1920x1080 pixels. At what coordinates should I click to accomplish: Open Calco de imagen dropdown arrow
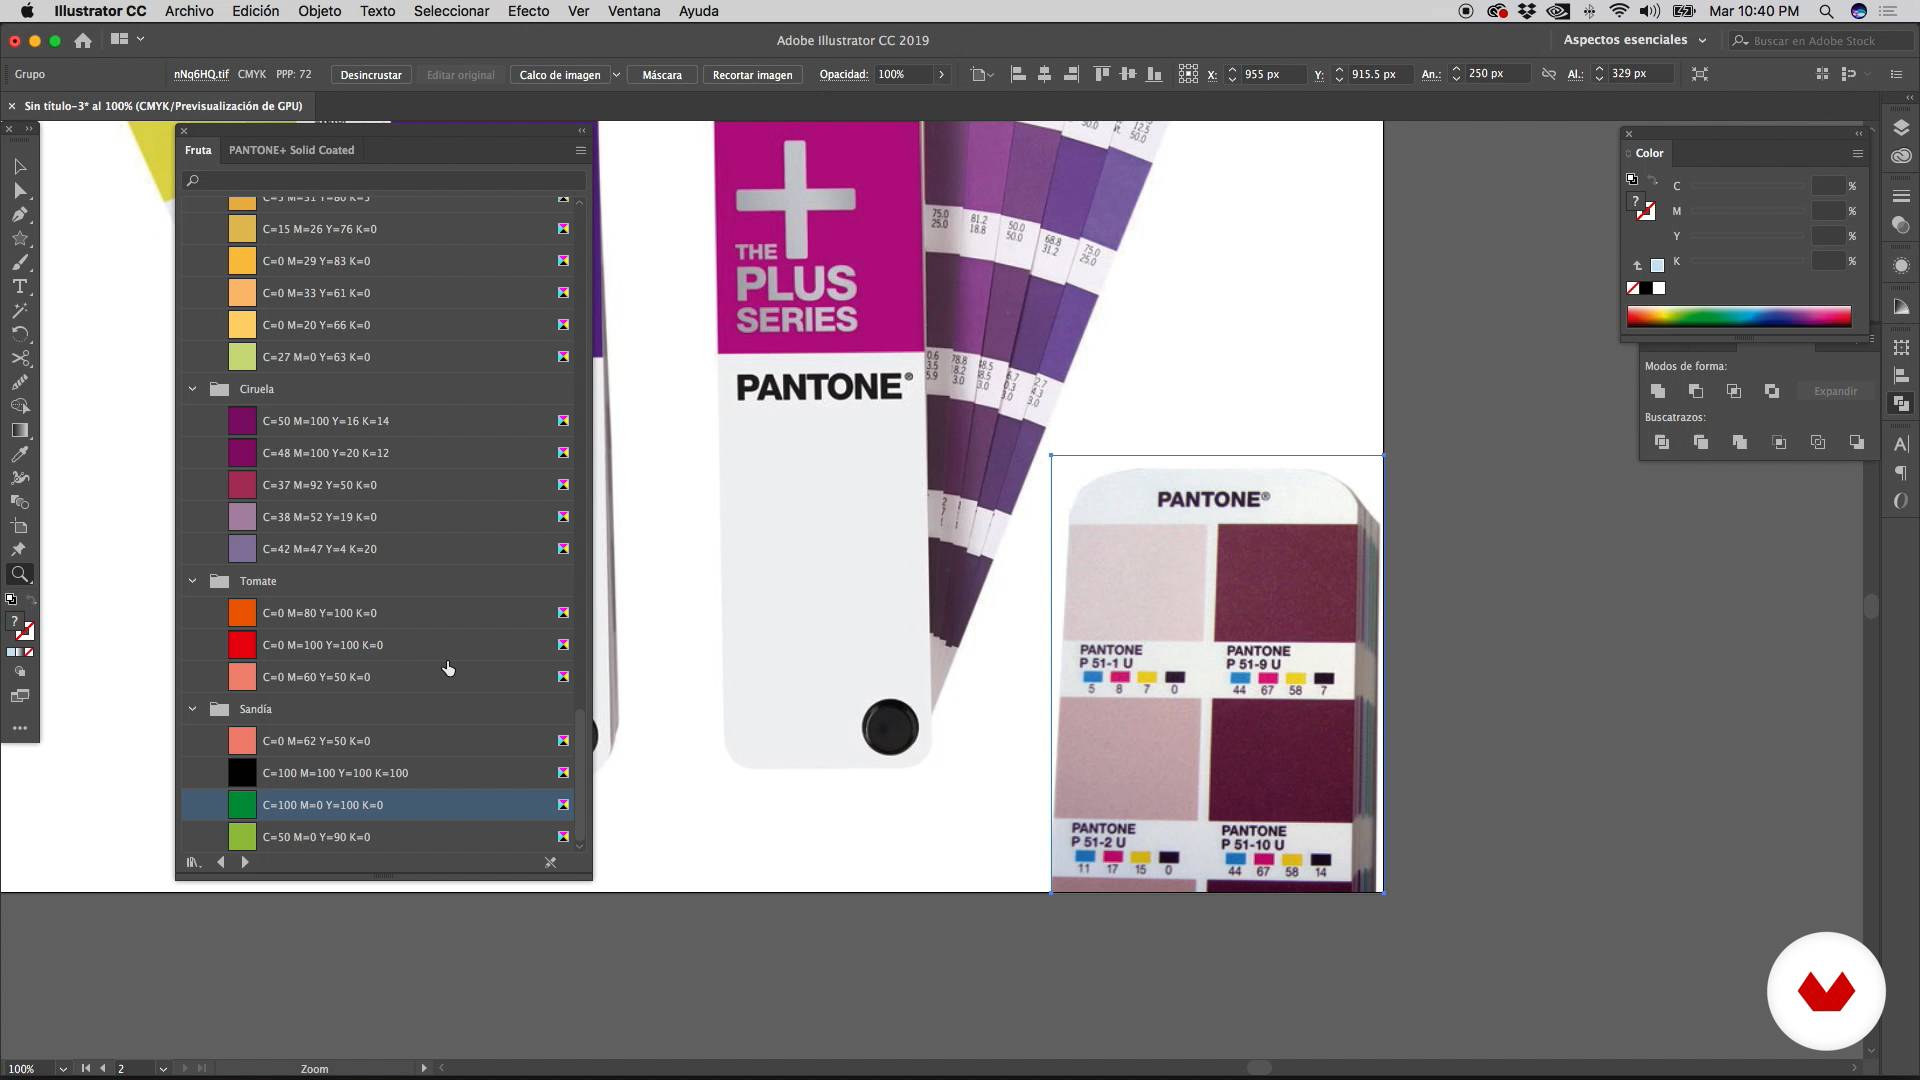(616, 75)
